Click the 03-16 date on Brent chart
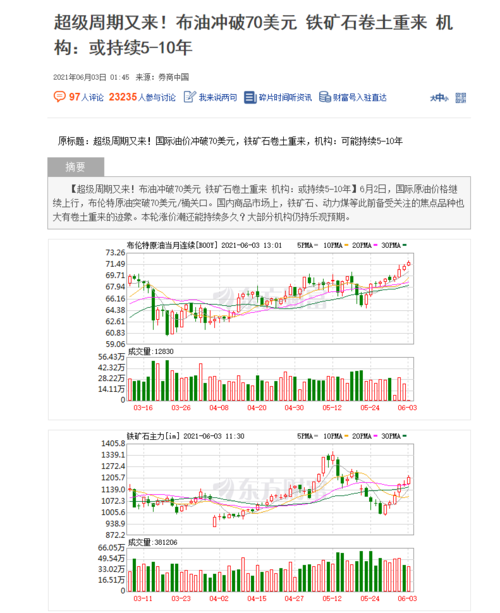Screen dimensions: 500x613 pos(143,407)
